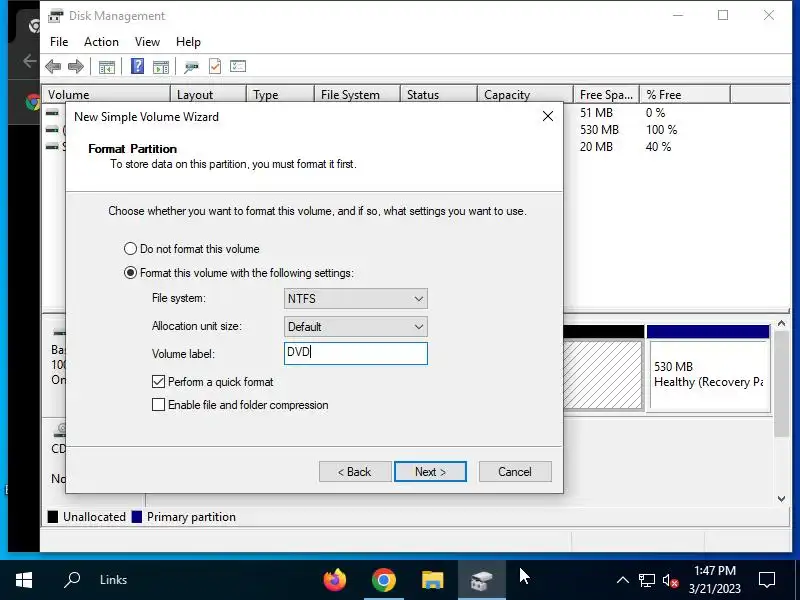Open the Action menu

click(101, 42)
